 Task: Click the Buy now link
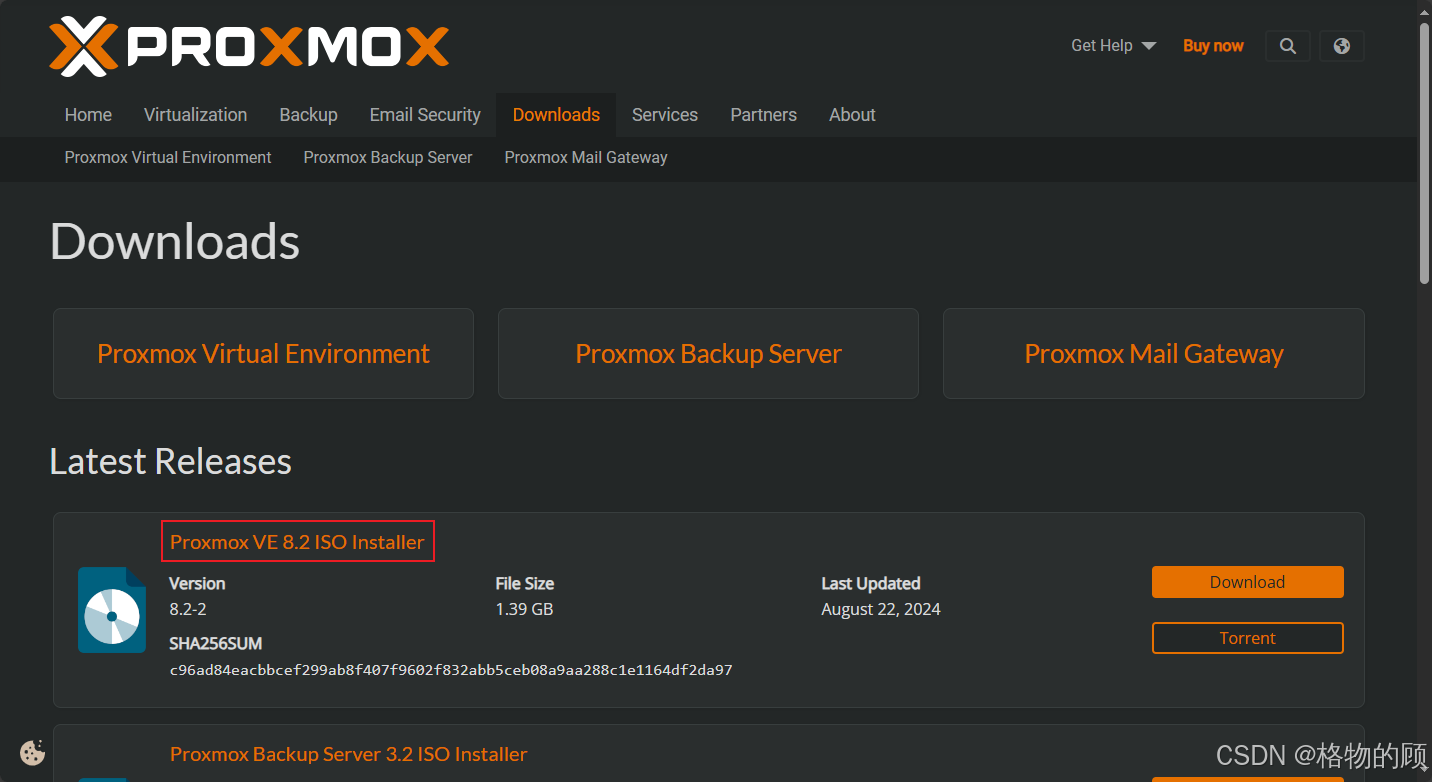coord(1213,46)
